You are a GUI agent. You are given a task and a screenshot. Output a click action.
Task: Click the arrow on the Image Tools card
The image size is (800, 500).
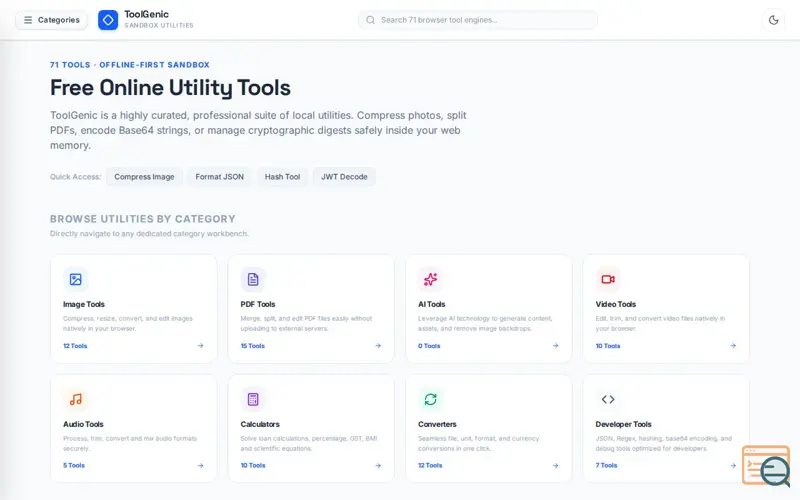click(x=201, y=345)
